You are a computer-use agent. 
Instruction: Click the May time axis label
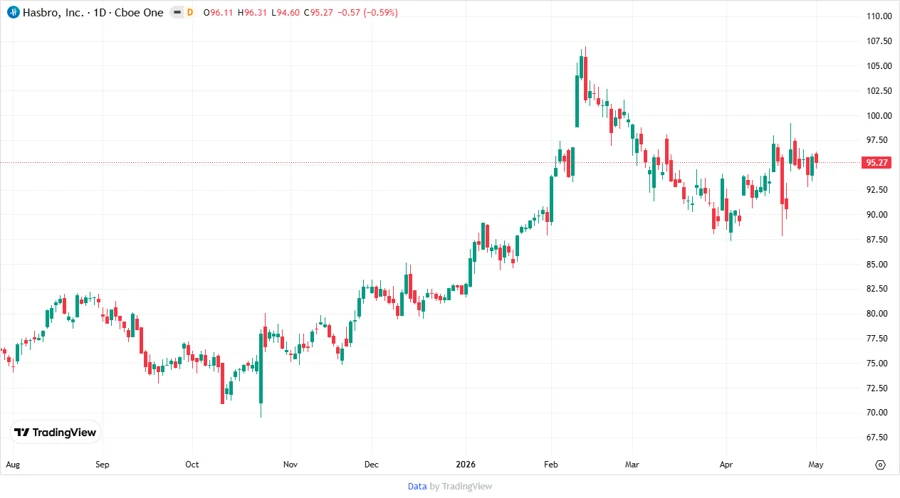[x=816, y=465]
